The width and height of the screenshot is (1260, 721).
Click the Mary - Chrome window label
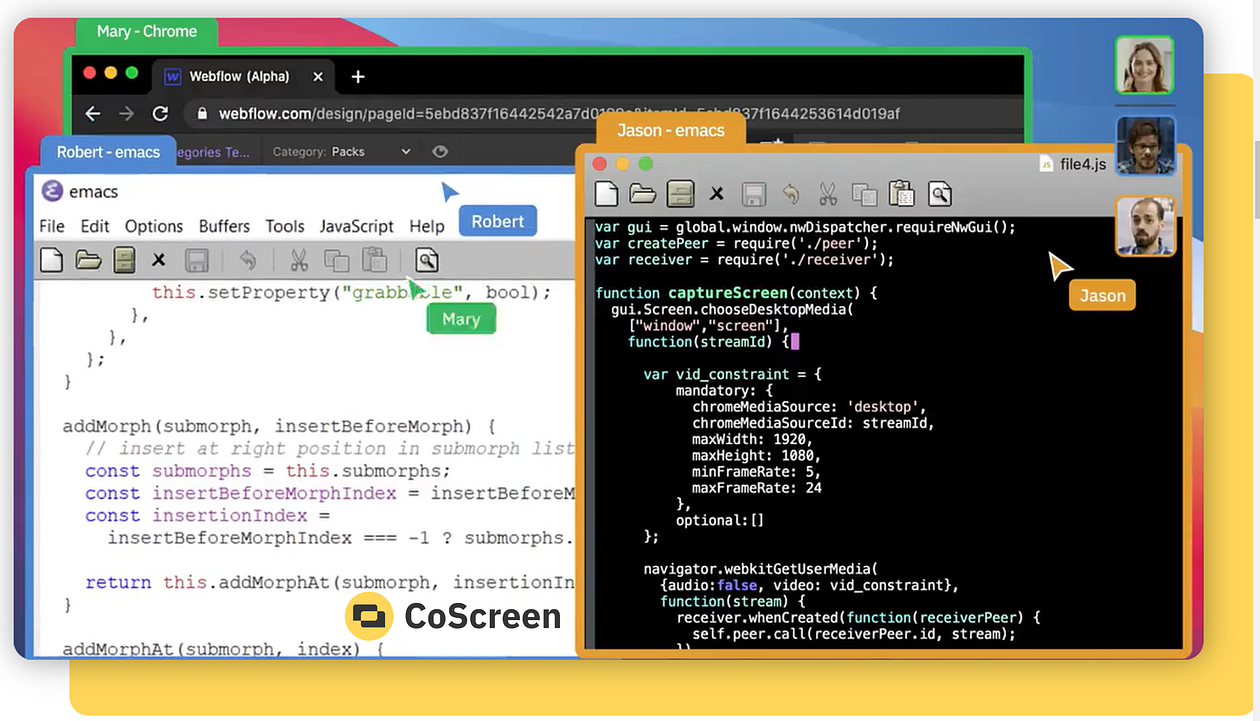tap(147, 31)
